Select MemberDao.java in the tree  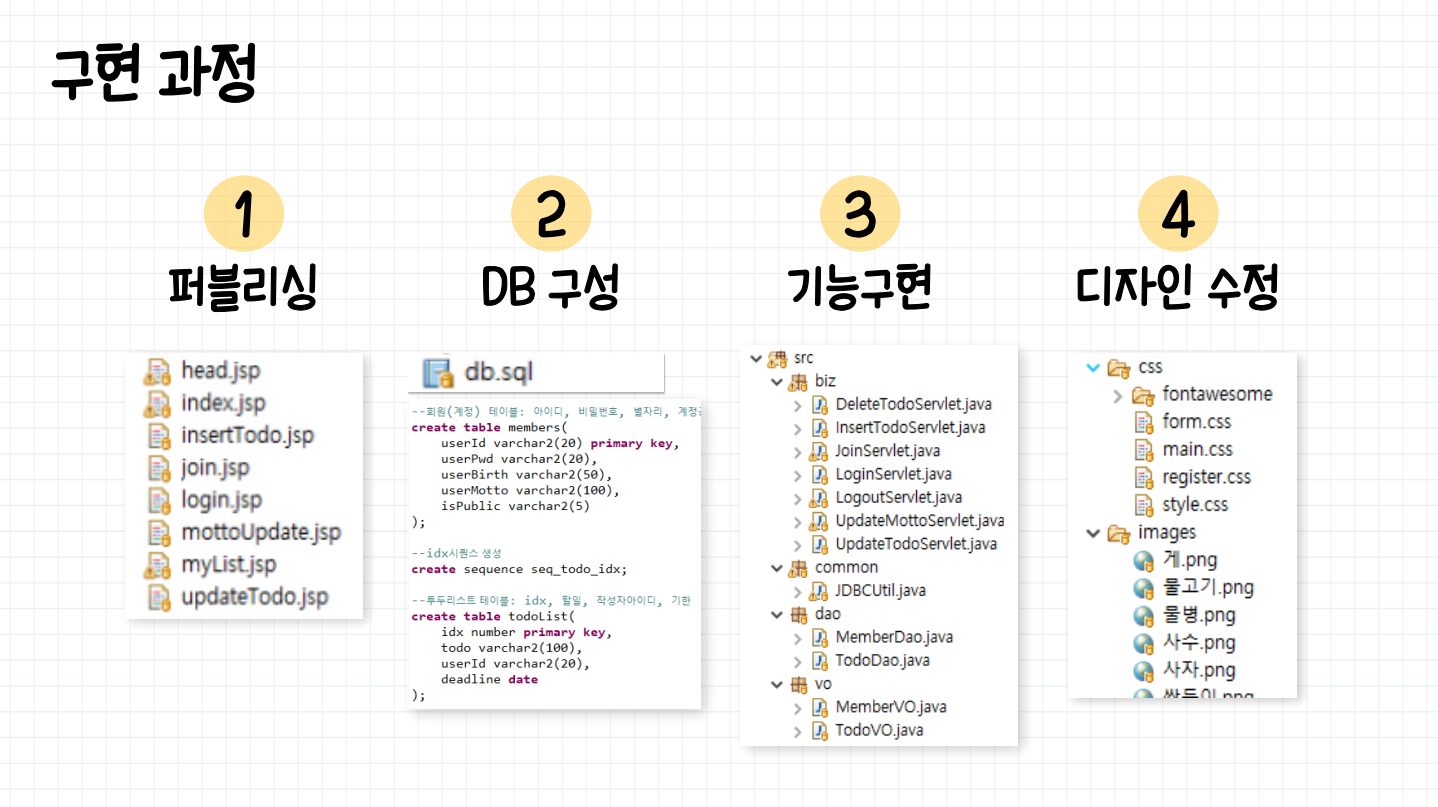(x=893, y=637)
